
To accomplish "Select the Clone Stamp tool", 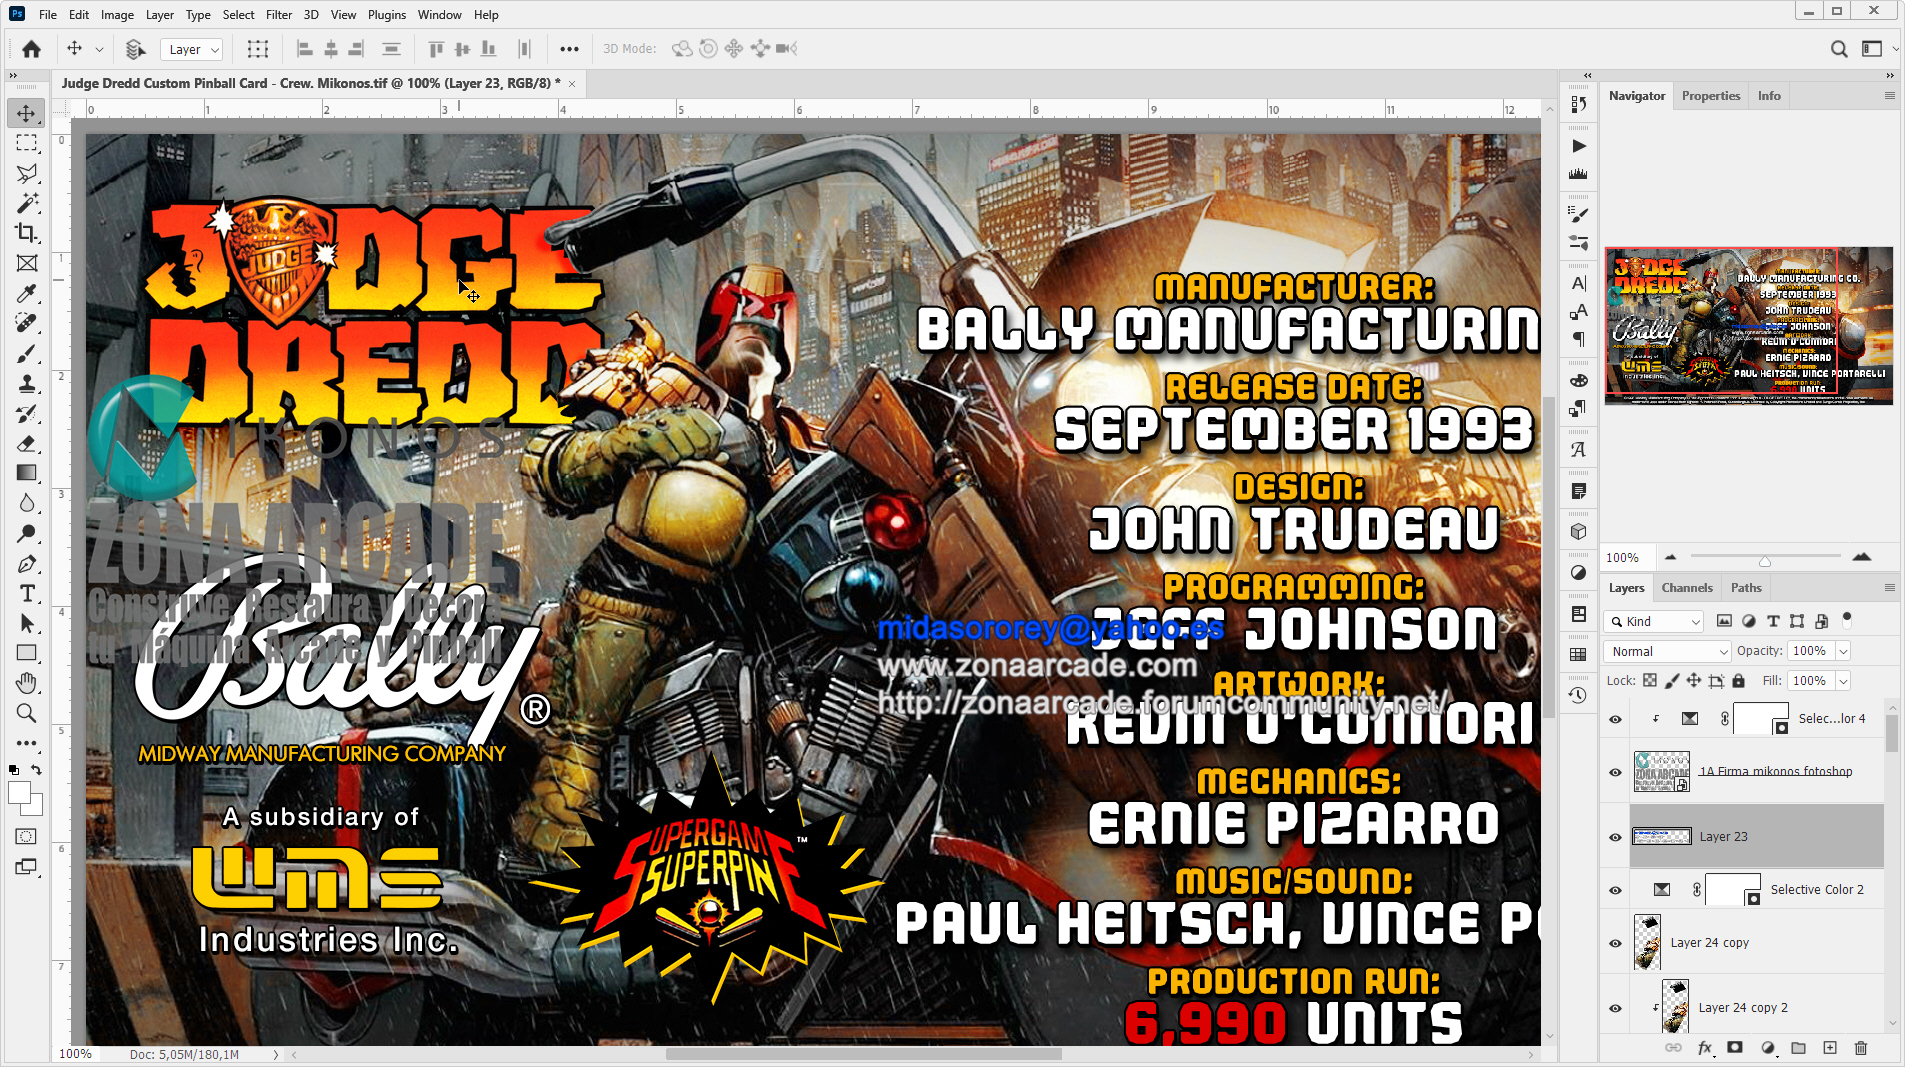I will (27, 383).
